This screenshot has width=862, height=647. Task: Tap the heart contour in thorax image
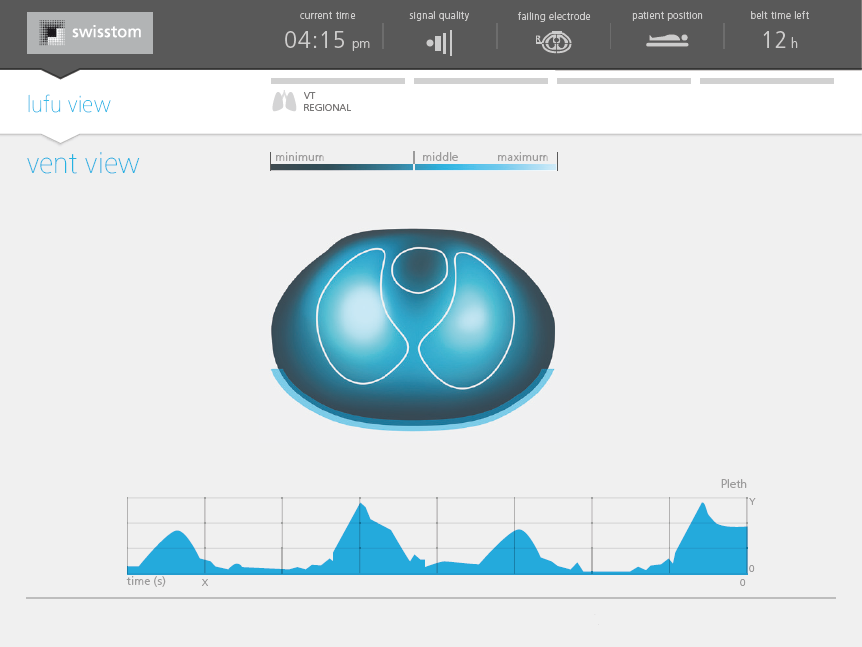[x=420, y=270]
